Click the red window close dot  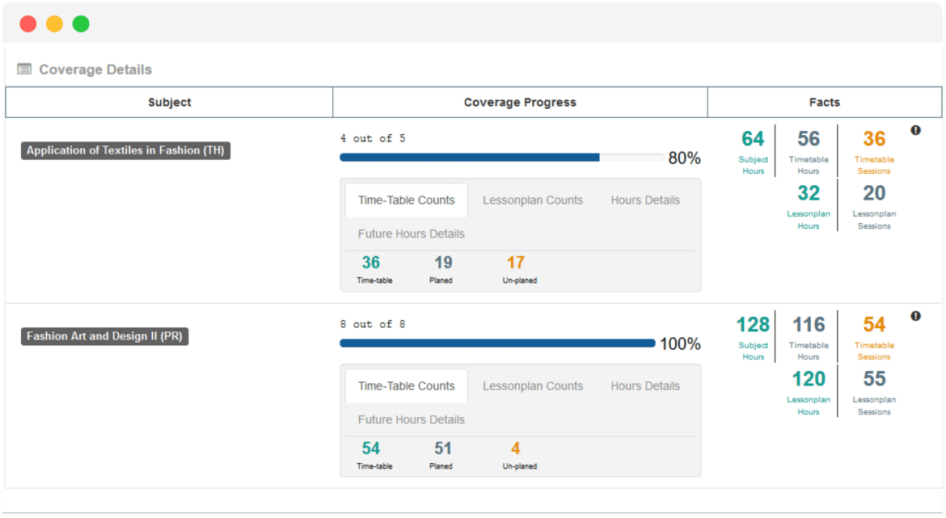point(28,24)
